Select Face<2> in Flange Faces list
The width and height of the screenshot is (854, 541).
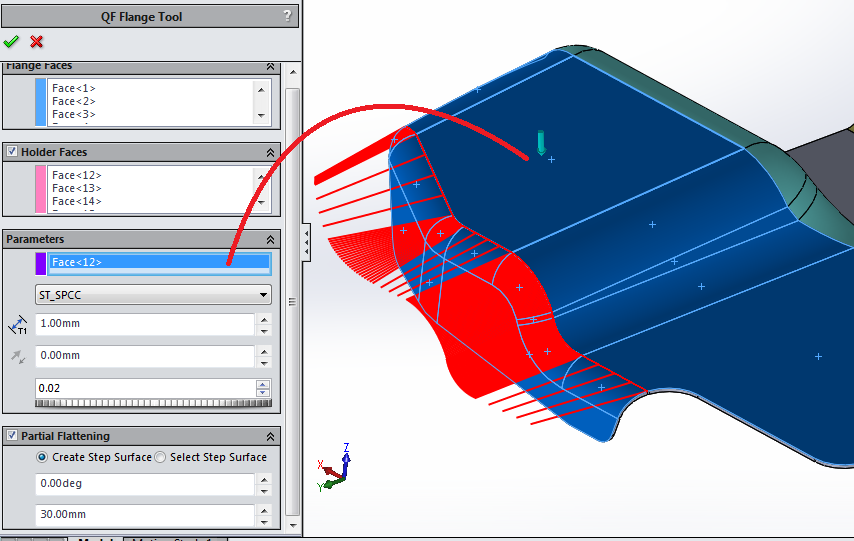[x=74, y=101]
